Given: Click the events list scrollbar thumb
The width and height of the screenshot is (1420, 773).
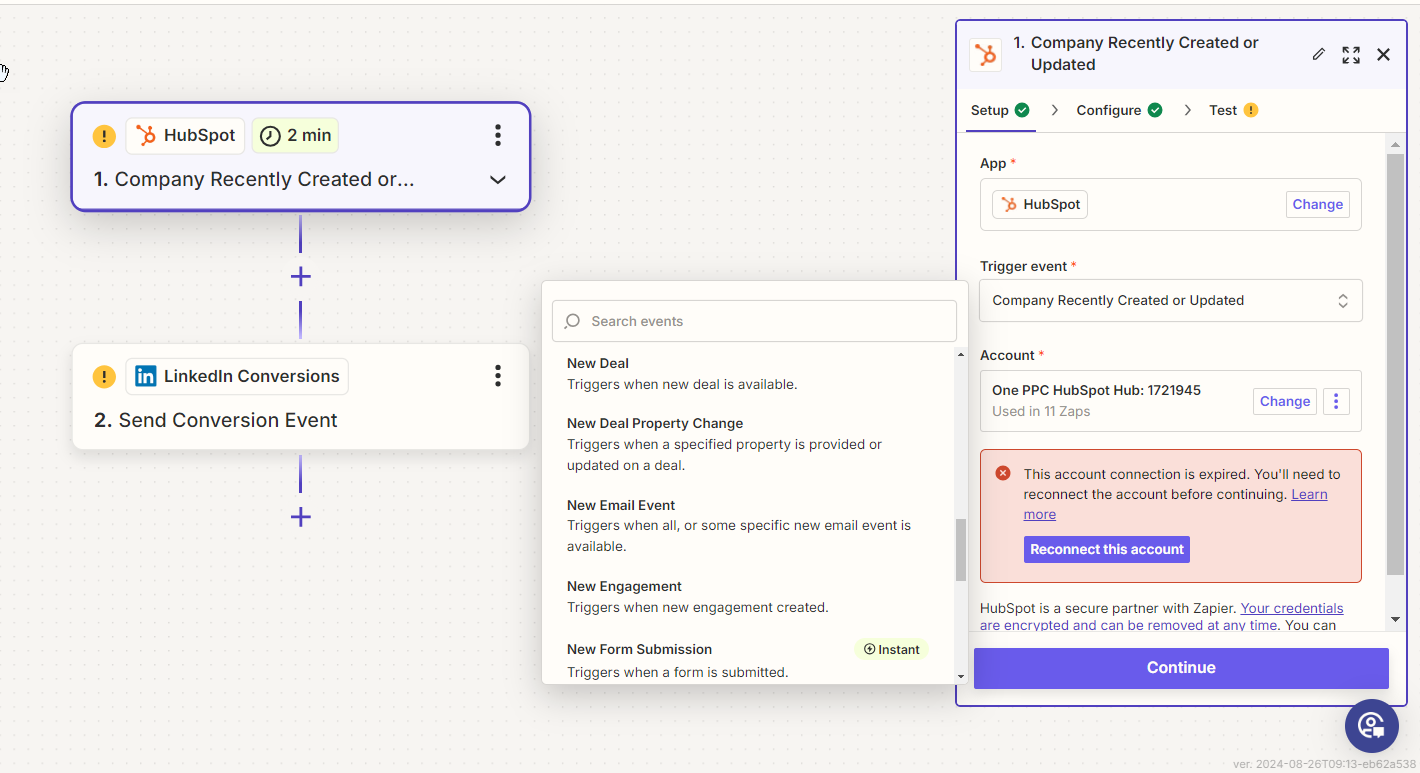Looking at the screenshot, I should (x=961, y=550).
